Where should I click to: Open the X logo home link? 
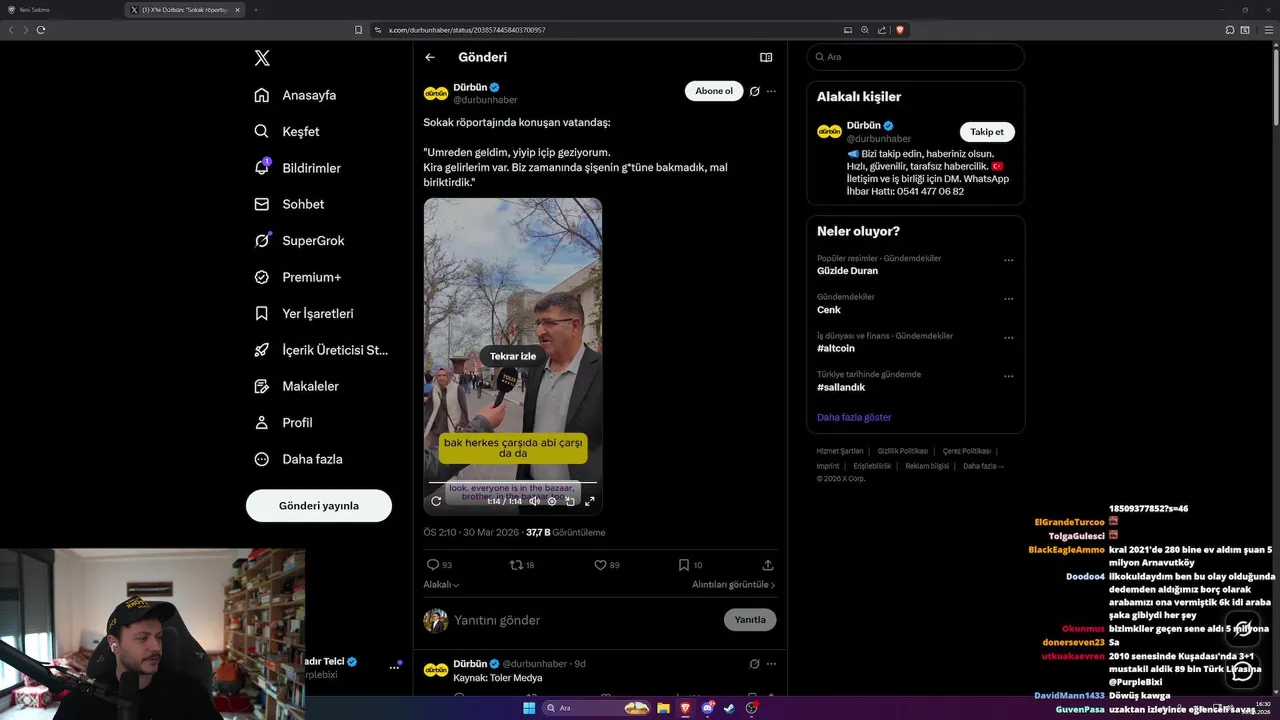pos(262,58)
